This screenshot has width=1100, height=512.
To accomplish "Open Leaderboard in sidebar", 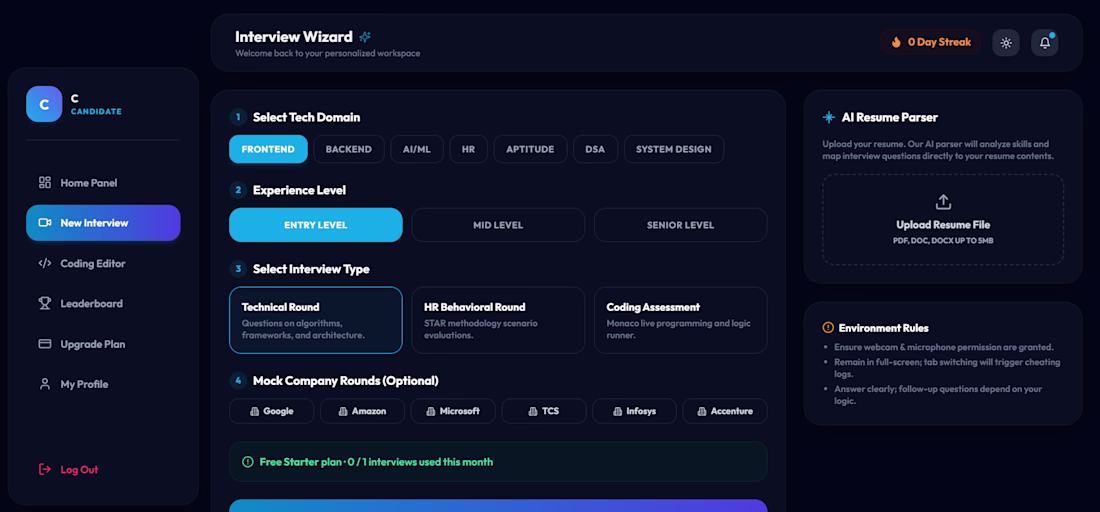I will pyautogui.click(x=103, y=304).
